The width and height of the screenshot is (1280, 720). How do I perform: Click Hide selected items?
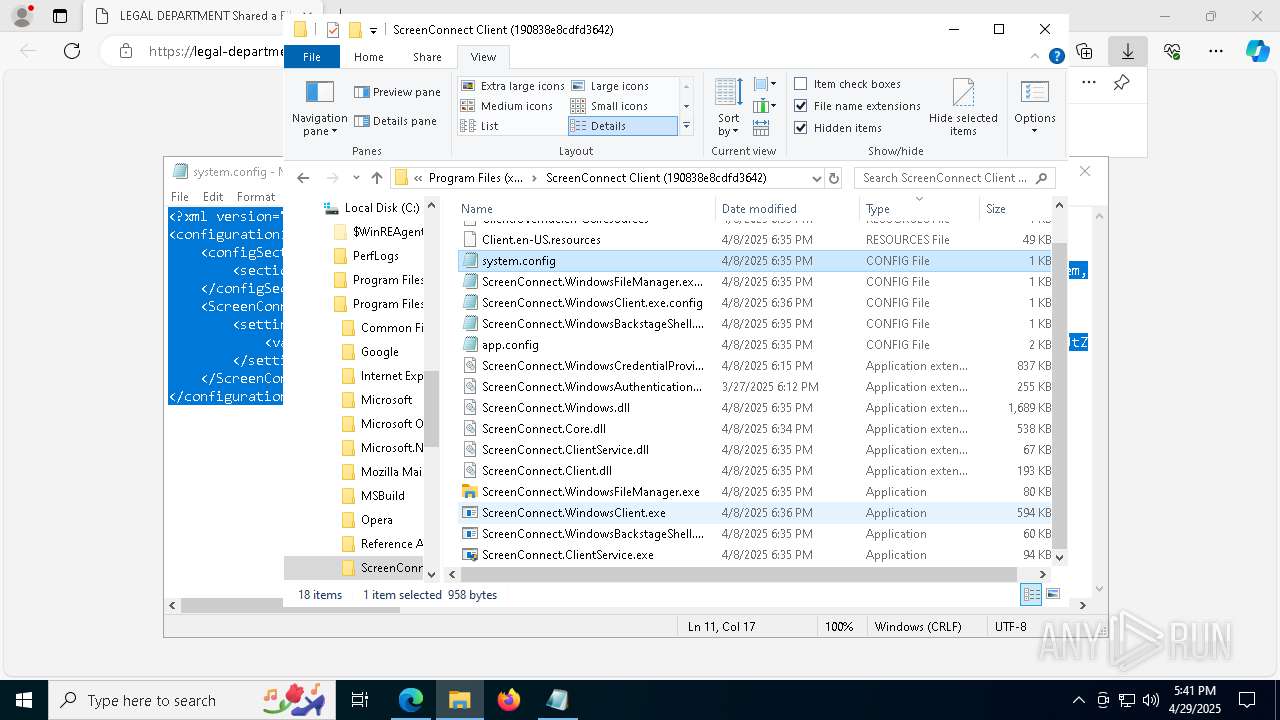[963, 108]
